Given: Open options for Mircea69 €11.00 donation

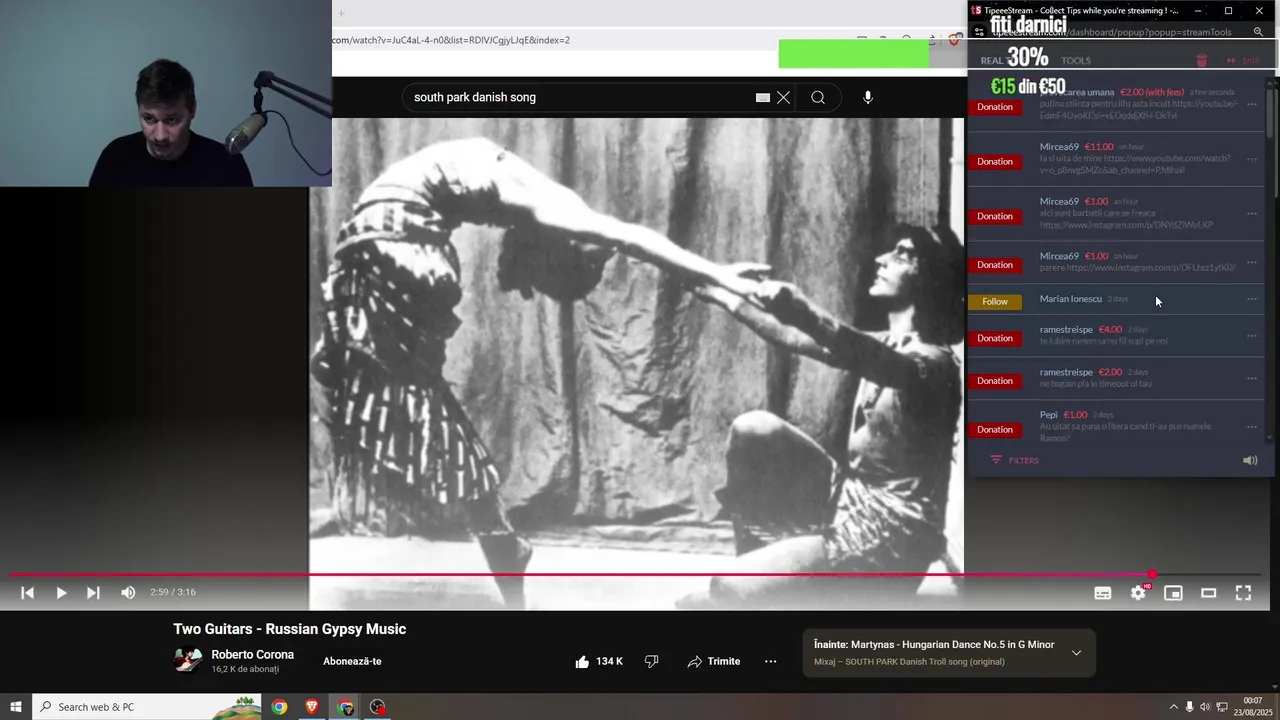Looking at the screenshot, I should click(1251, 159).
